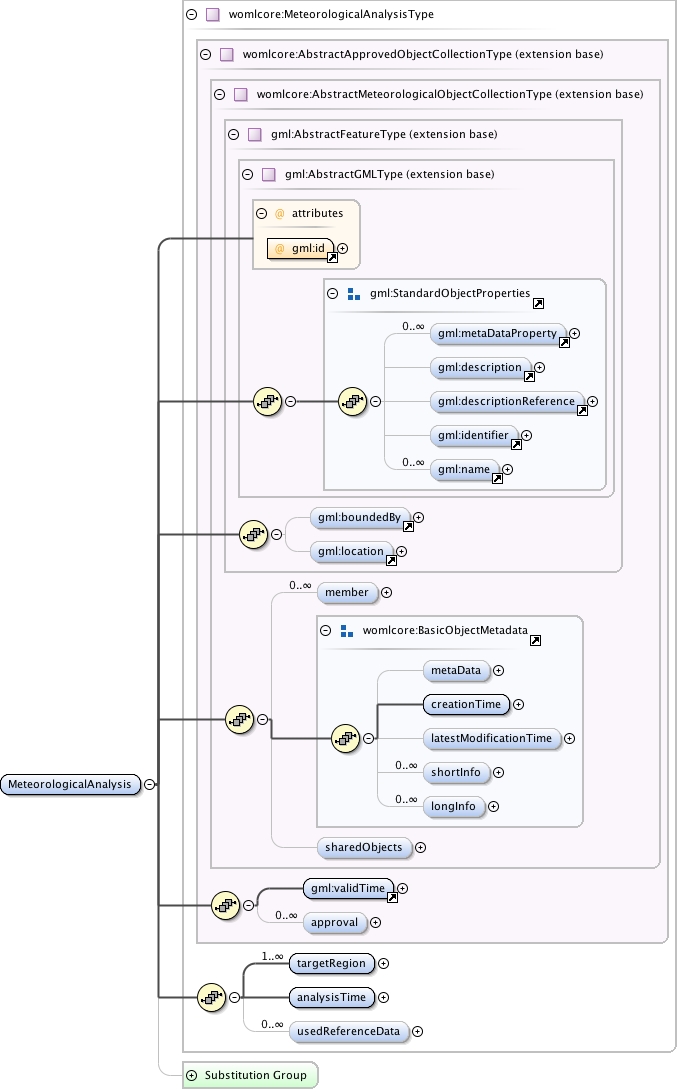Click the sequence icon inside womlcore:BasicObjectMetadata
Screen dimensions: 678x1092
(x=345, y=738)
